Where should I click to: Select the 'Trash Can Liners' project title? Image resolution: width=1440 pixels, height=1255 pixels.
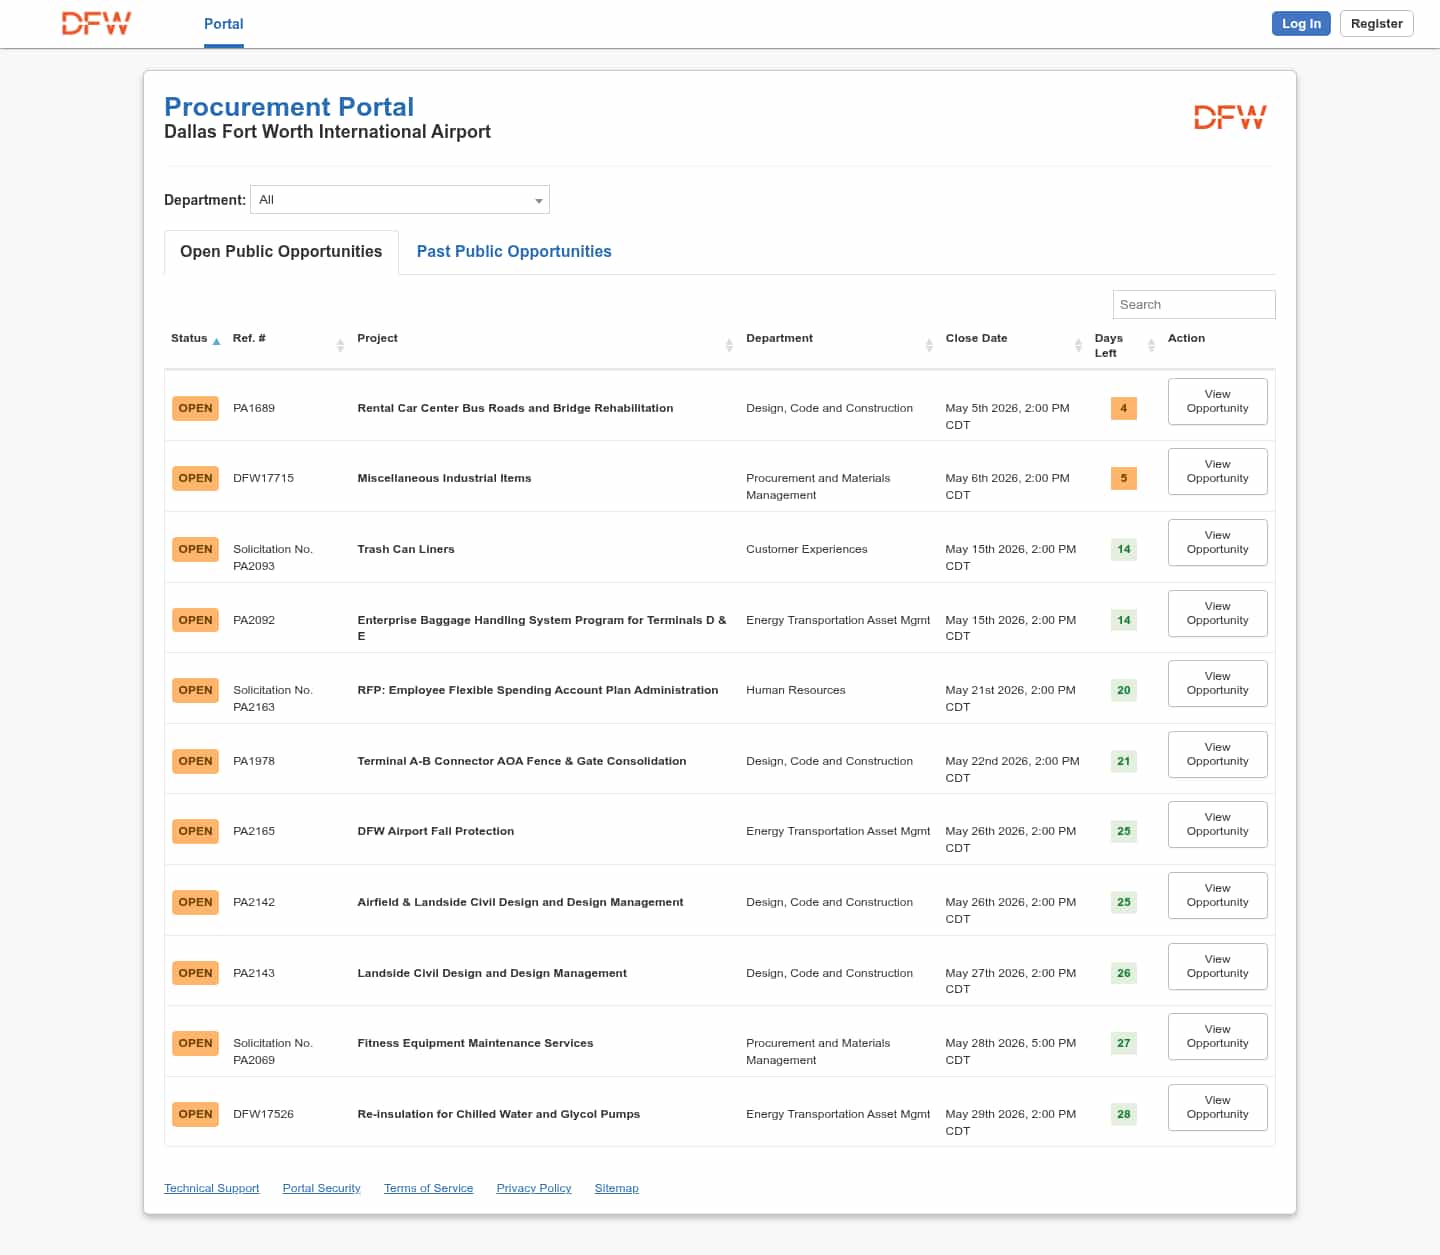pos(406,549)
